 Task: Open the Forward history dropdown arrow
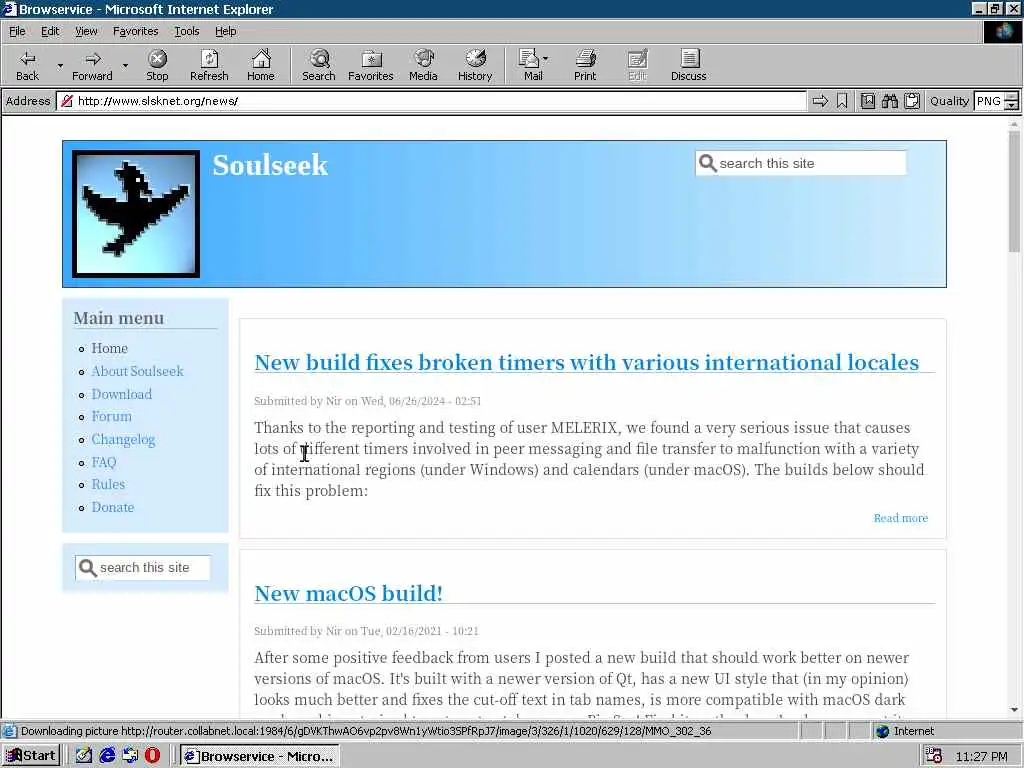pos(125,65)
